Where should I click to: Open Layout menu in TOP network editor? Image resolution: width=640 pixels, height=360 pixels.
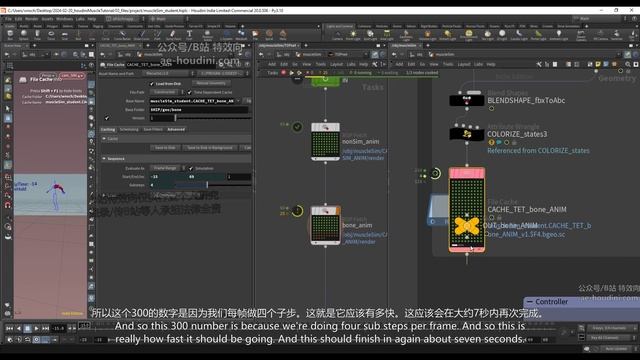tap(336, 64)
